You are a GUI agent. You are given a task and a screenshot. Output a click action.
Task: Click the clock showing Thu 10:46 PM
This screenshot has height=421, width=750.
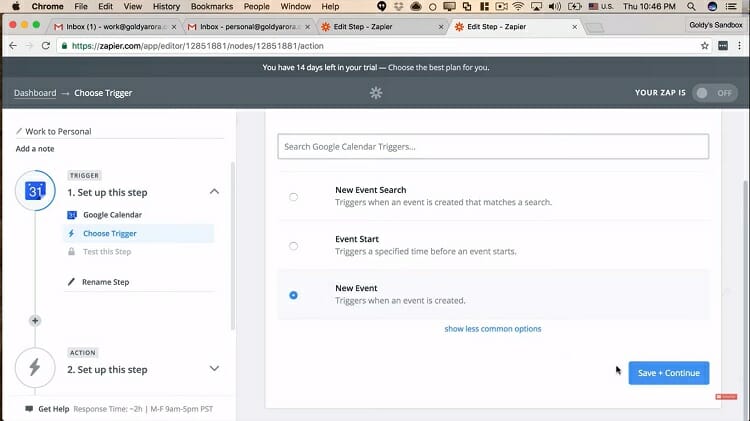tap(649, 7)
